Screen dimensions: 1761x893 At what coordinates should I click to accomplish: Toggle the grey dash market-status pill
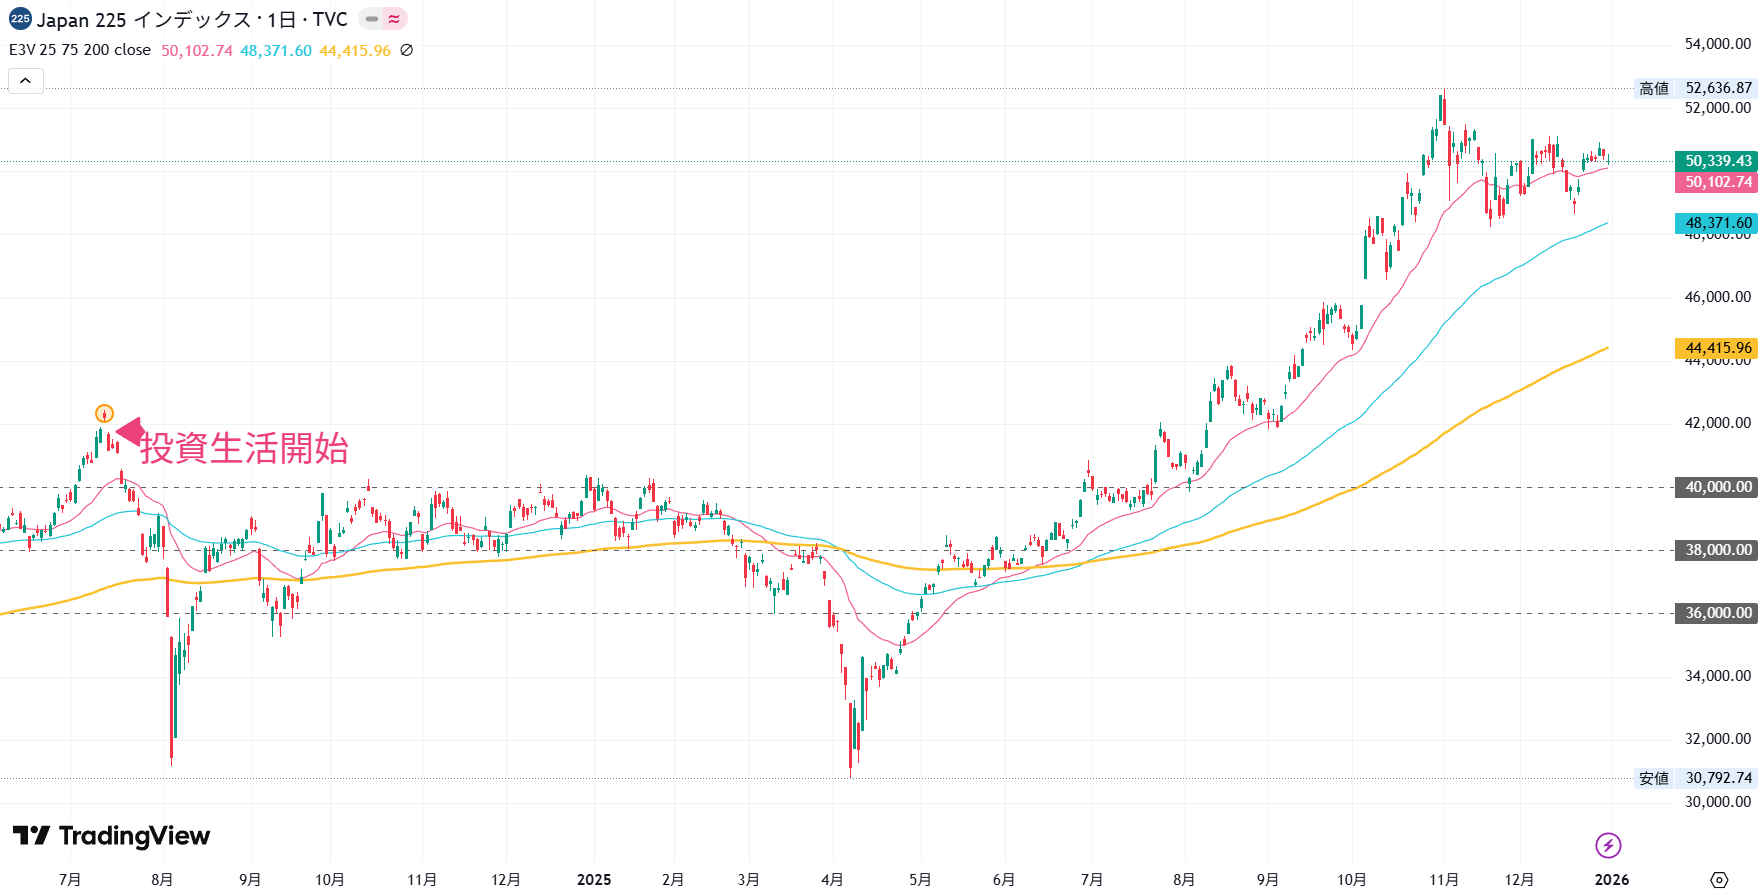click(372, 19)
